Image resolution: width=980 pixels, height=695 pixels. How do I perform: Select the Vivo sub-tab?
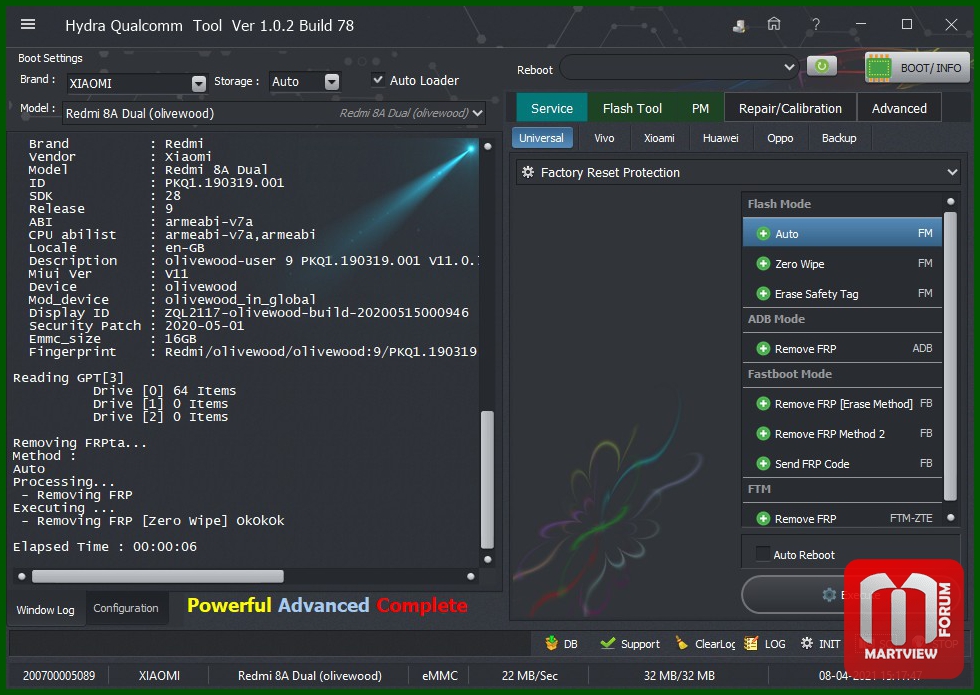pos(604,138)
